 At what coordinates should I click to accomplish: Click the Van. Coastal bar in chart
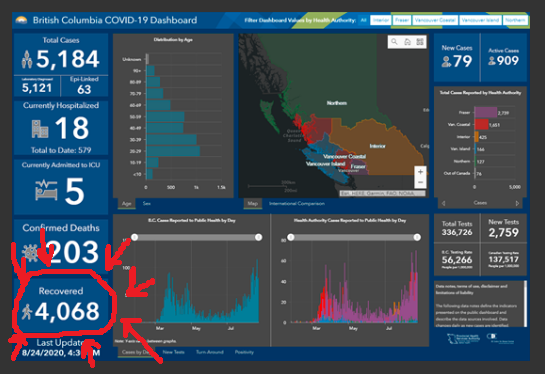481,125
